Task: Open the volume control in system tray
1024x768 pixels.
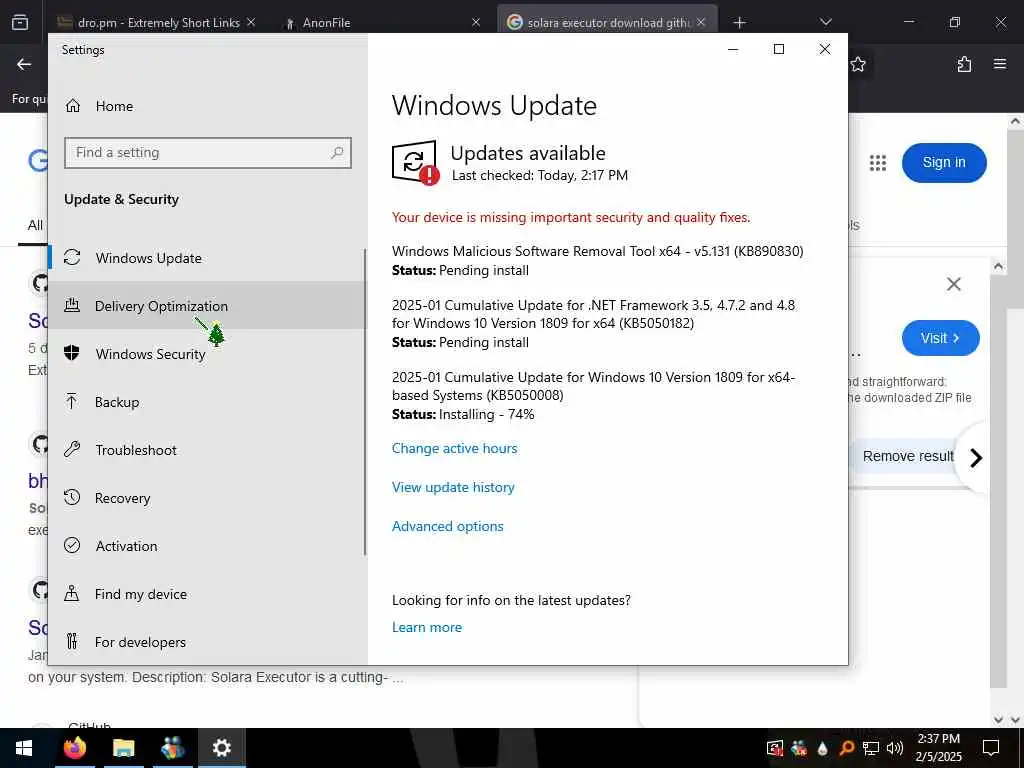Action: pyautogui.click(x=895, y=748)
